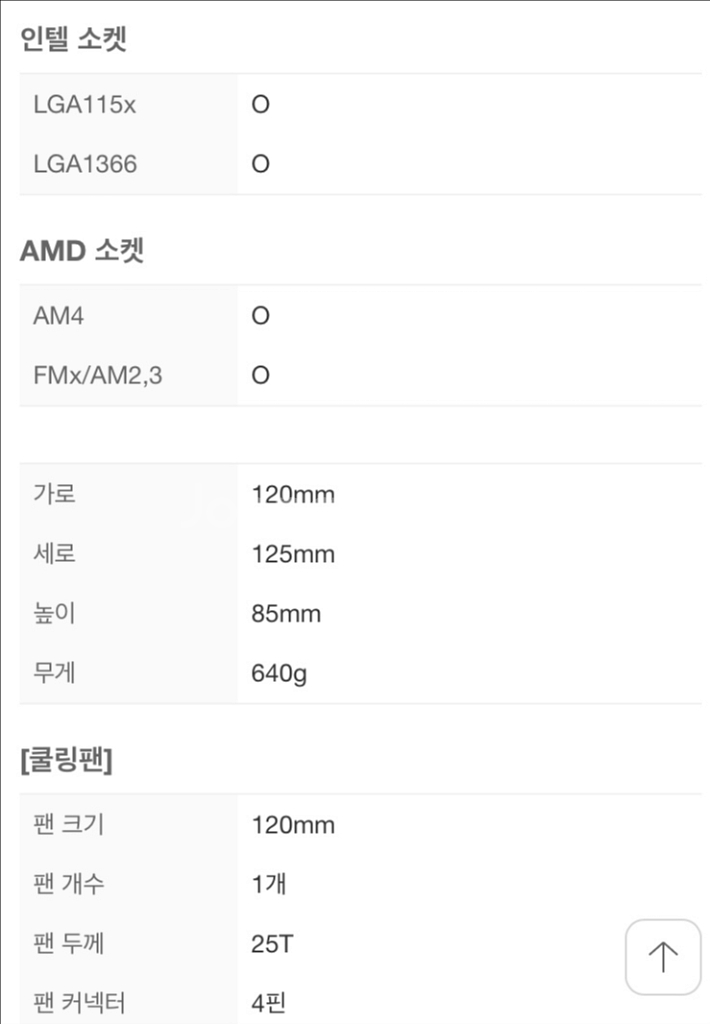
Task: Click the 무게 640g value
Action: [279, 674]
